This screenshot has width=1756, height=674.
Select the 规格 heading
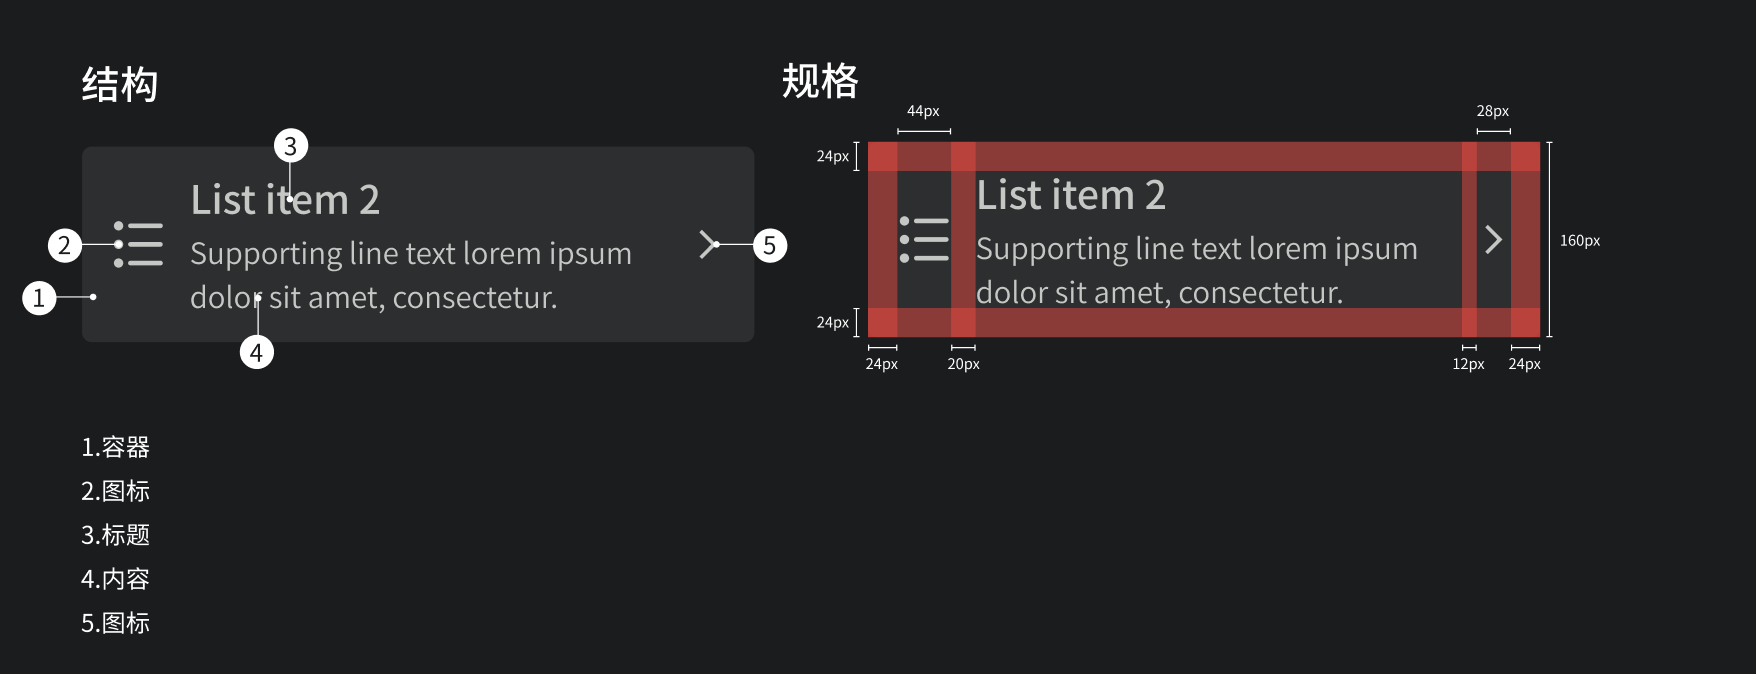(820, 81)
